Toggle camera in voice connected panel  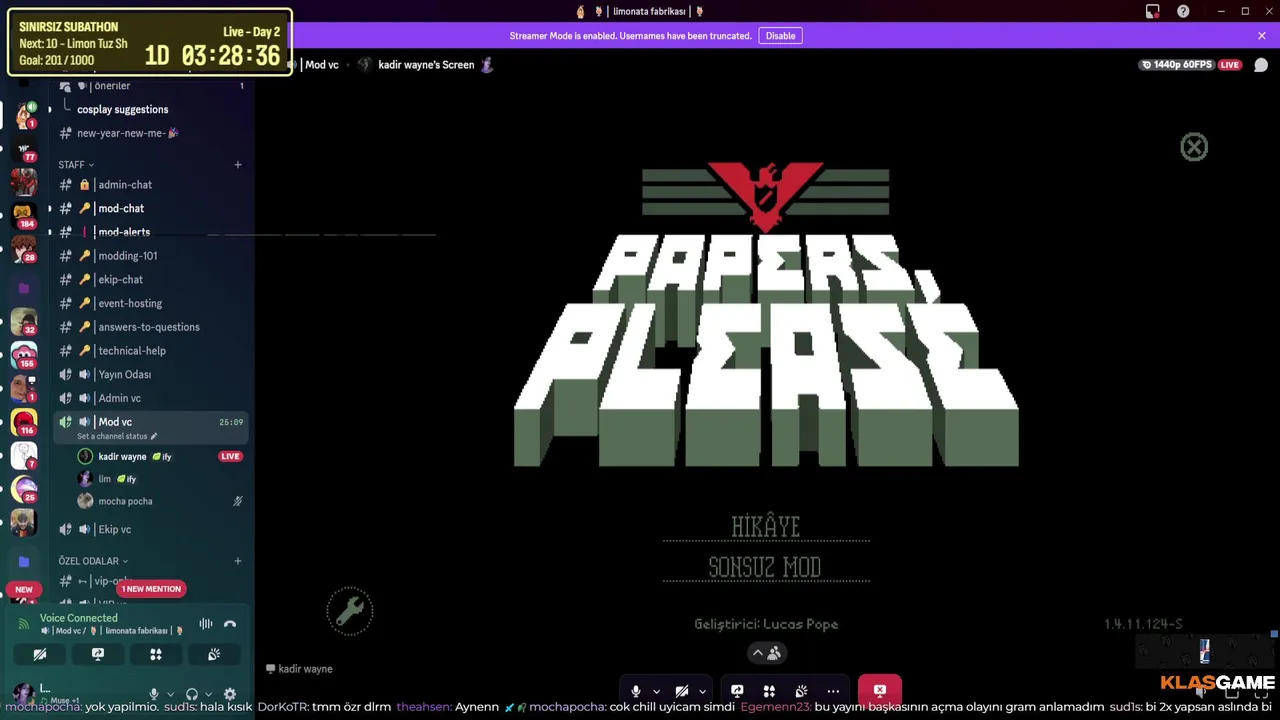pyautogui.click(x=40, y=654)
